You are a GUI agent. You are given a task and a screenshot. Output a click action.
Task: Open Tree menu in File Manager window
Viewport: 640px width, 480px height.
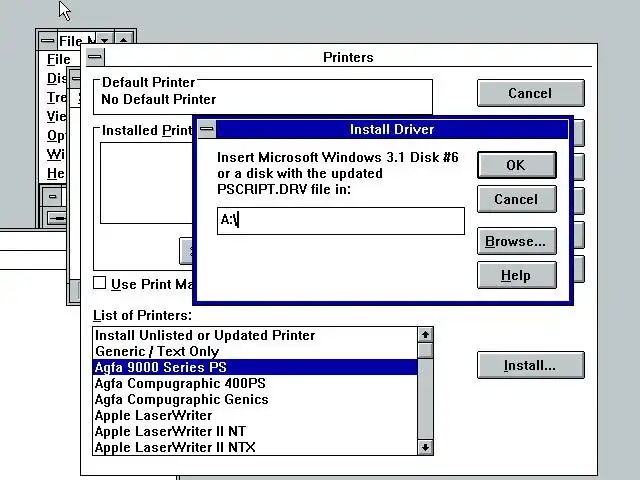click(x=56, y=97)
